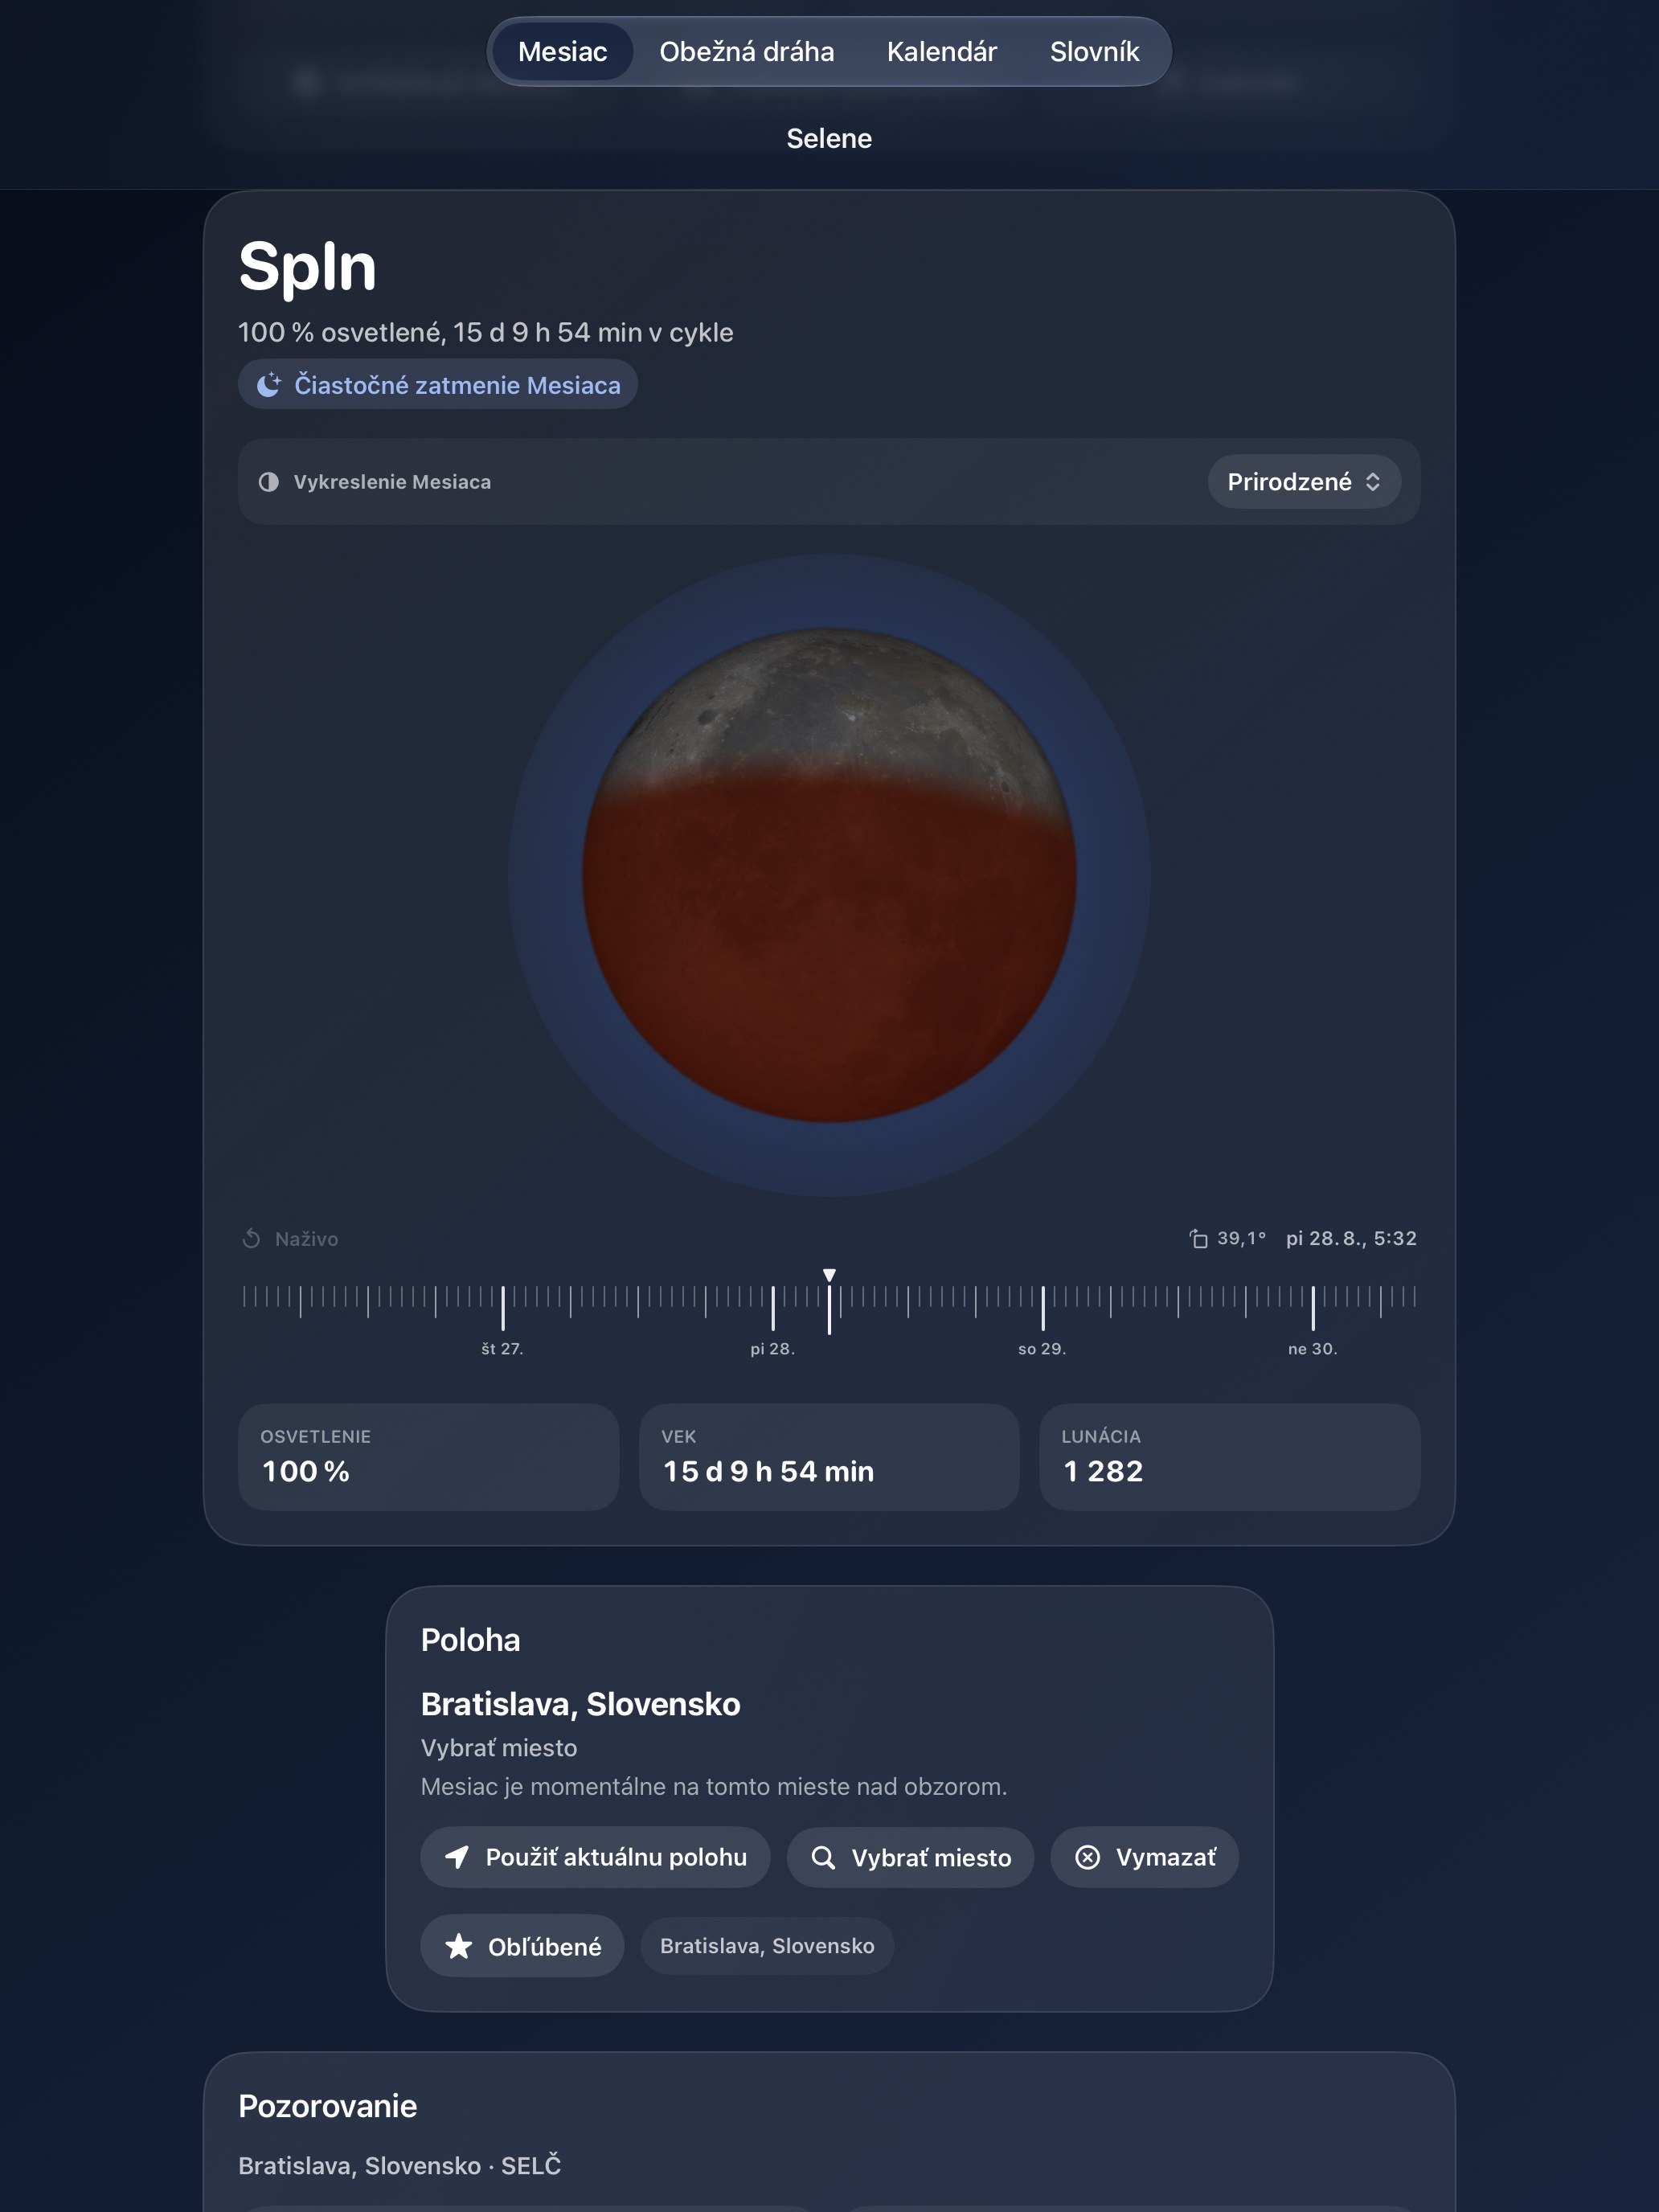The height and width of the screenshot is (2212, 1659).
Task: Click the star favorites icon
Action: click(x=459, y=1946)
